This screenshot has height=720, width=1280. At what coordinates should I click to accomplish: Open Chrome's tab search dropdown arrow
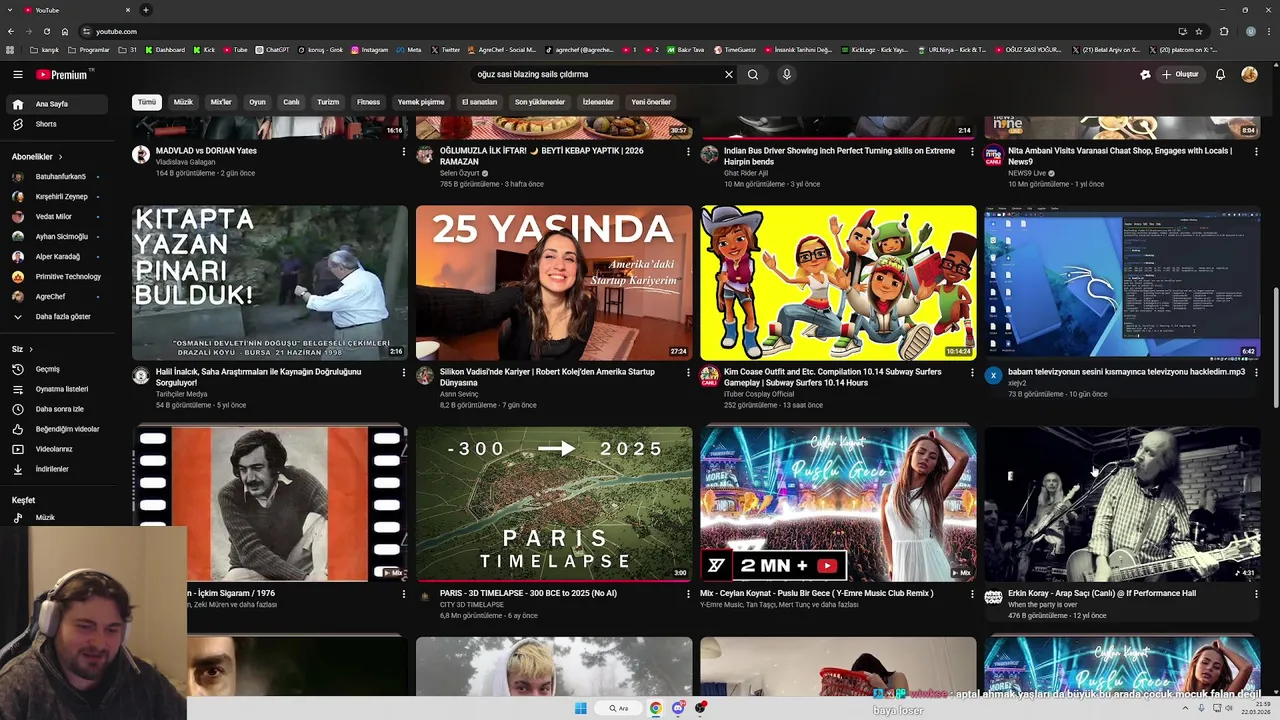tap(9, 10)
